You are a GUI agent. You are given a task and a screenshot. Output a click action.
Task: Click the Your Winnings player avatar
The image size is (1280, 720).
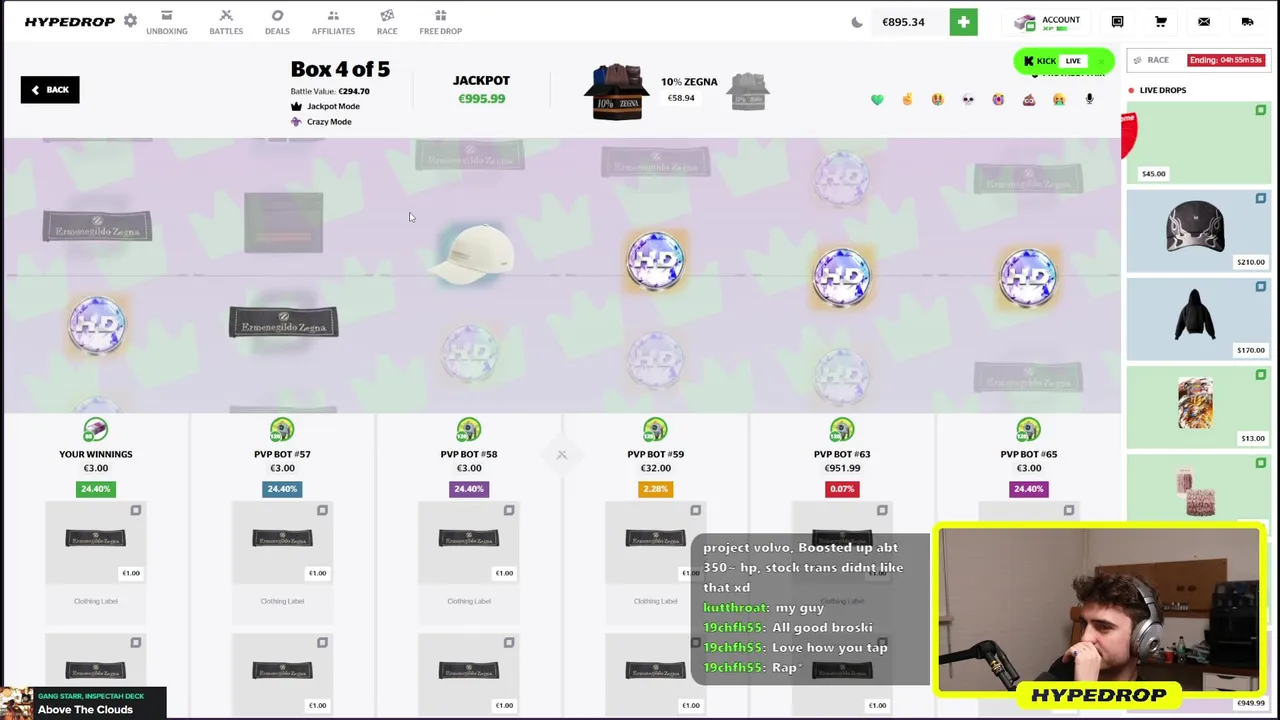click(x=95, y=430)
